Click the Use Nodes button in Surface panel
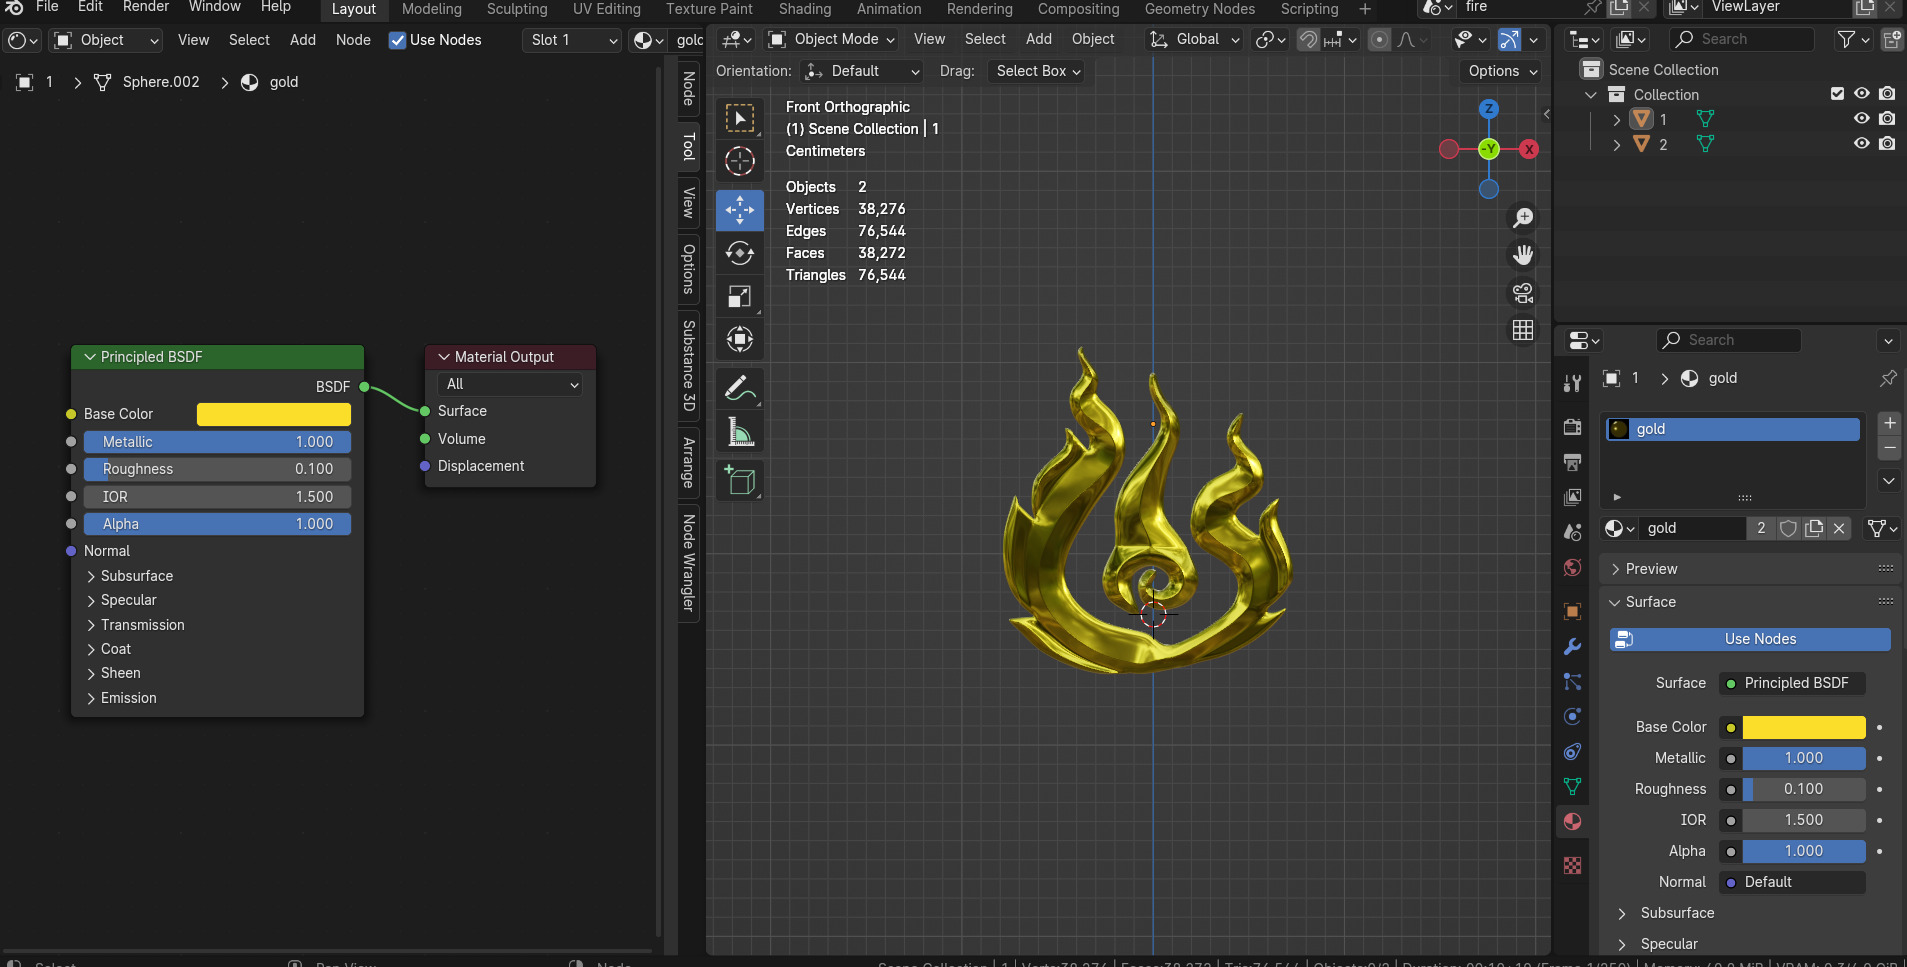Screen dimensions: 1907x967 tap(1750, 639)
